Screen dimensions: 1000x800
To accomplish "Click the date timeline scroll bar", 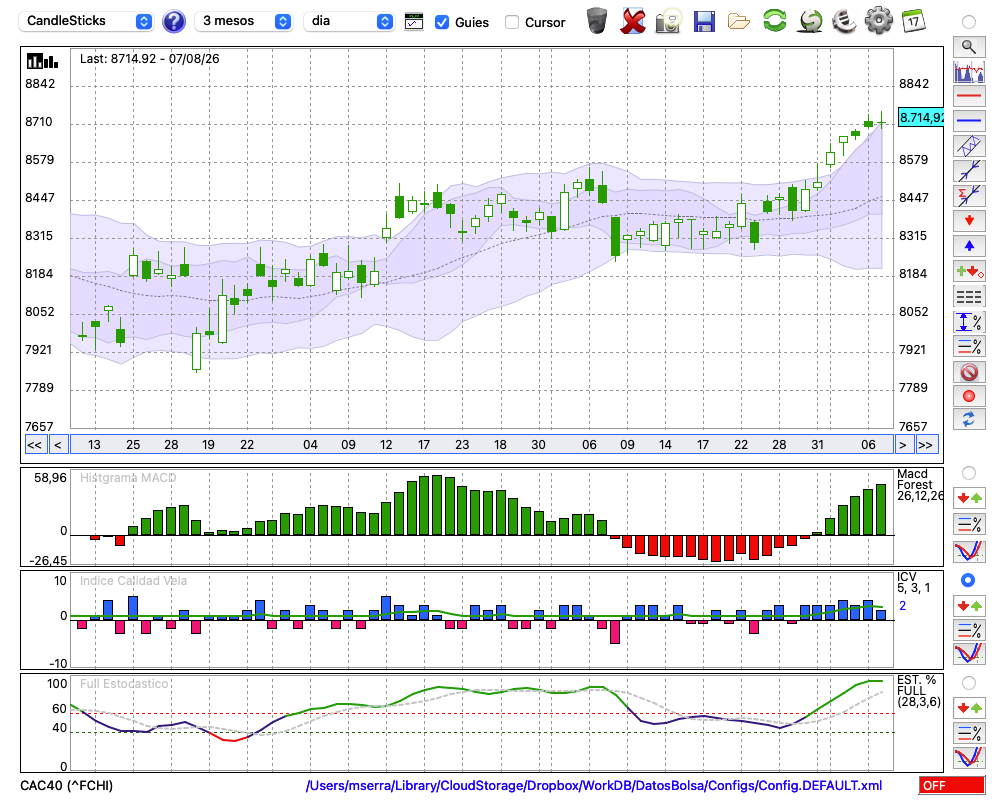I will pyautogui.click(x=482, y=445).
